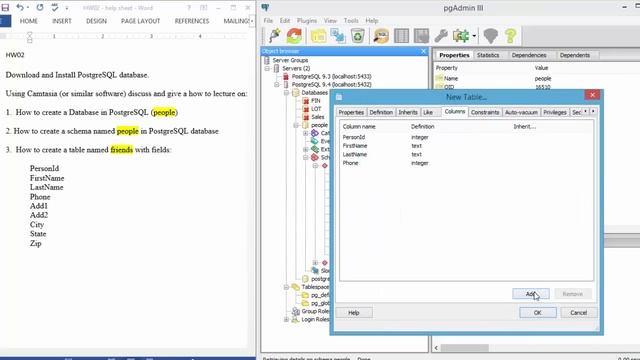Switch to the Statistics tab
This screenshot has width=640, height=360.
point(488,55)
